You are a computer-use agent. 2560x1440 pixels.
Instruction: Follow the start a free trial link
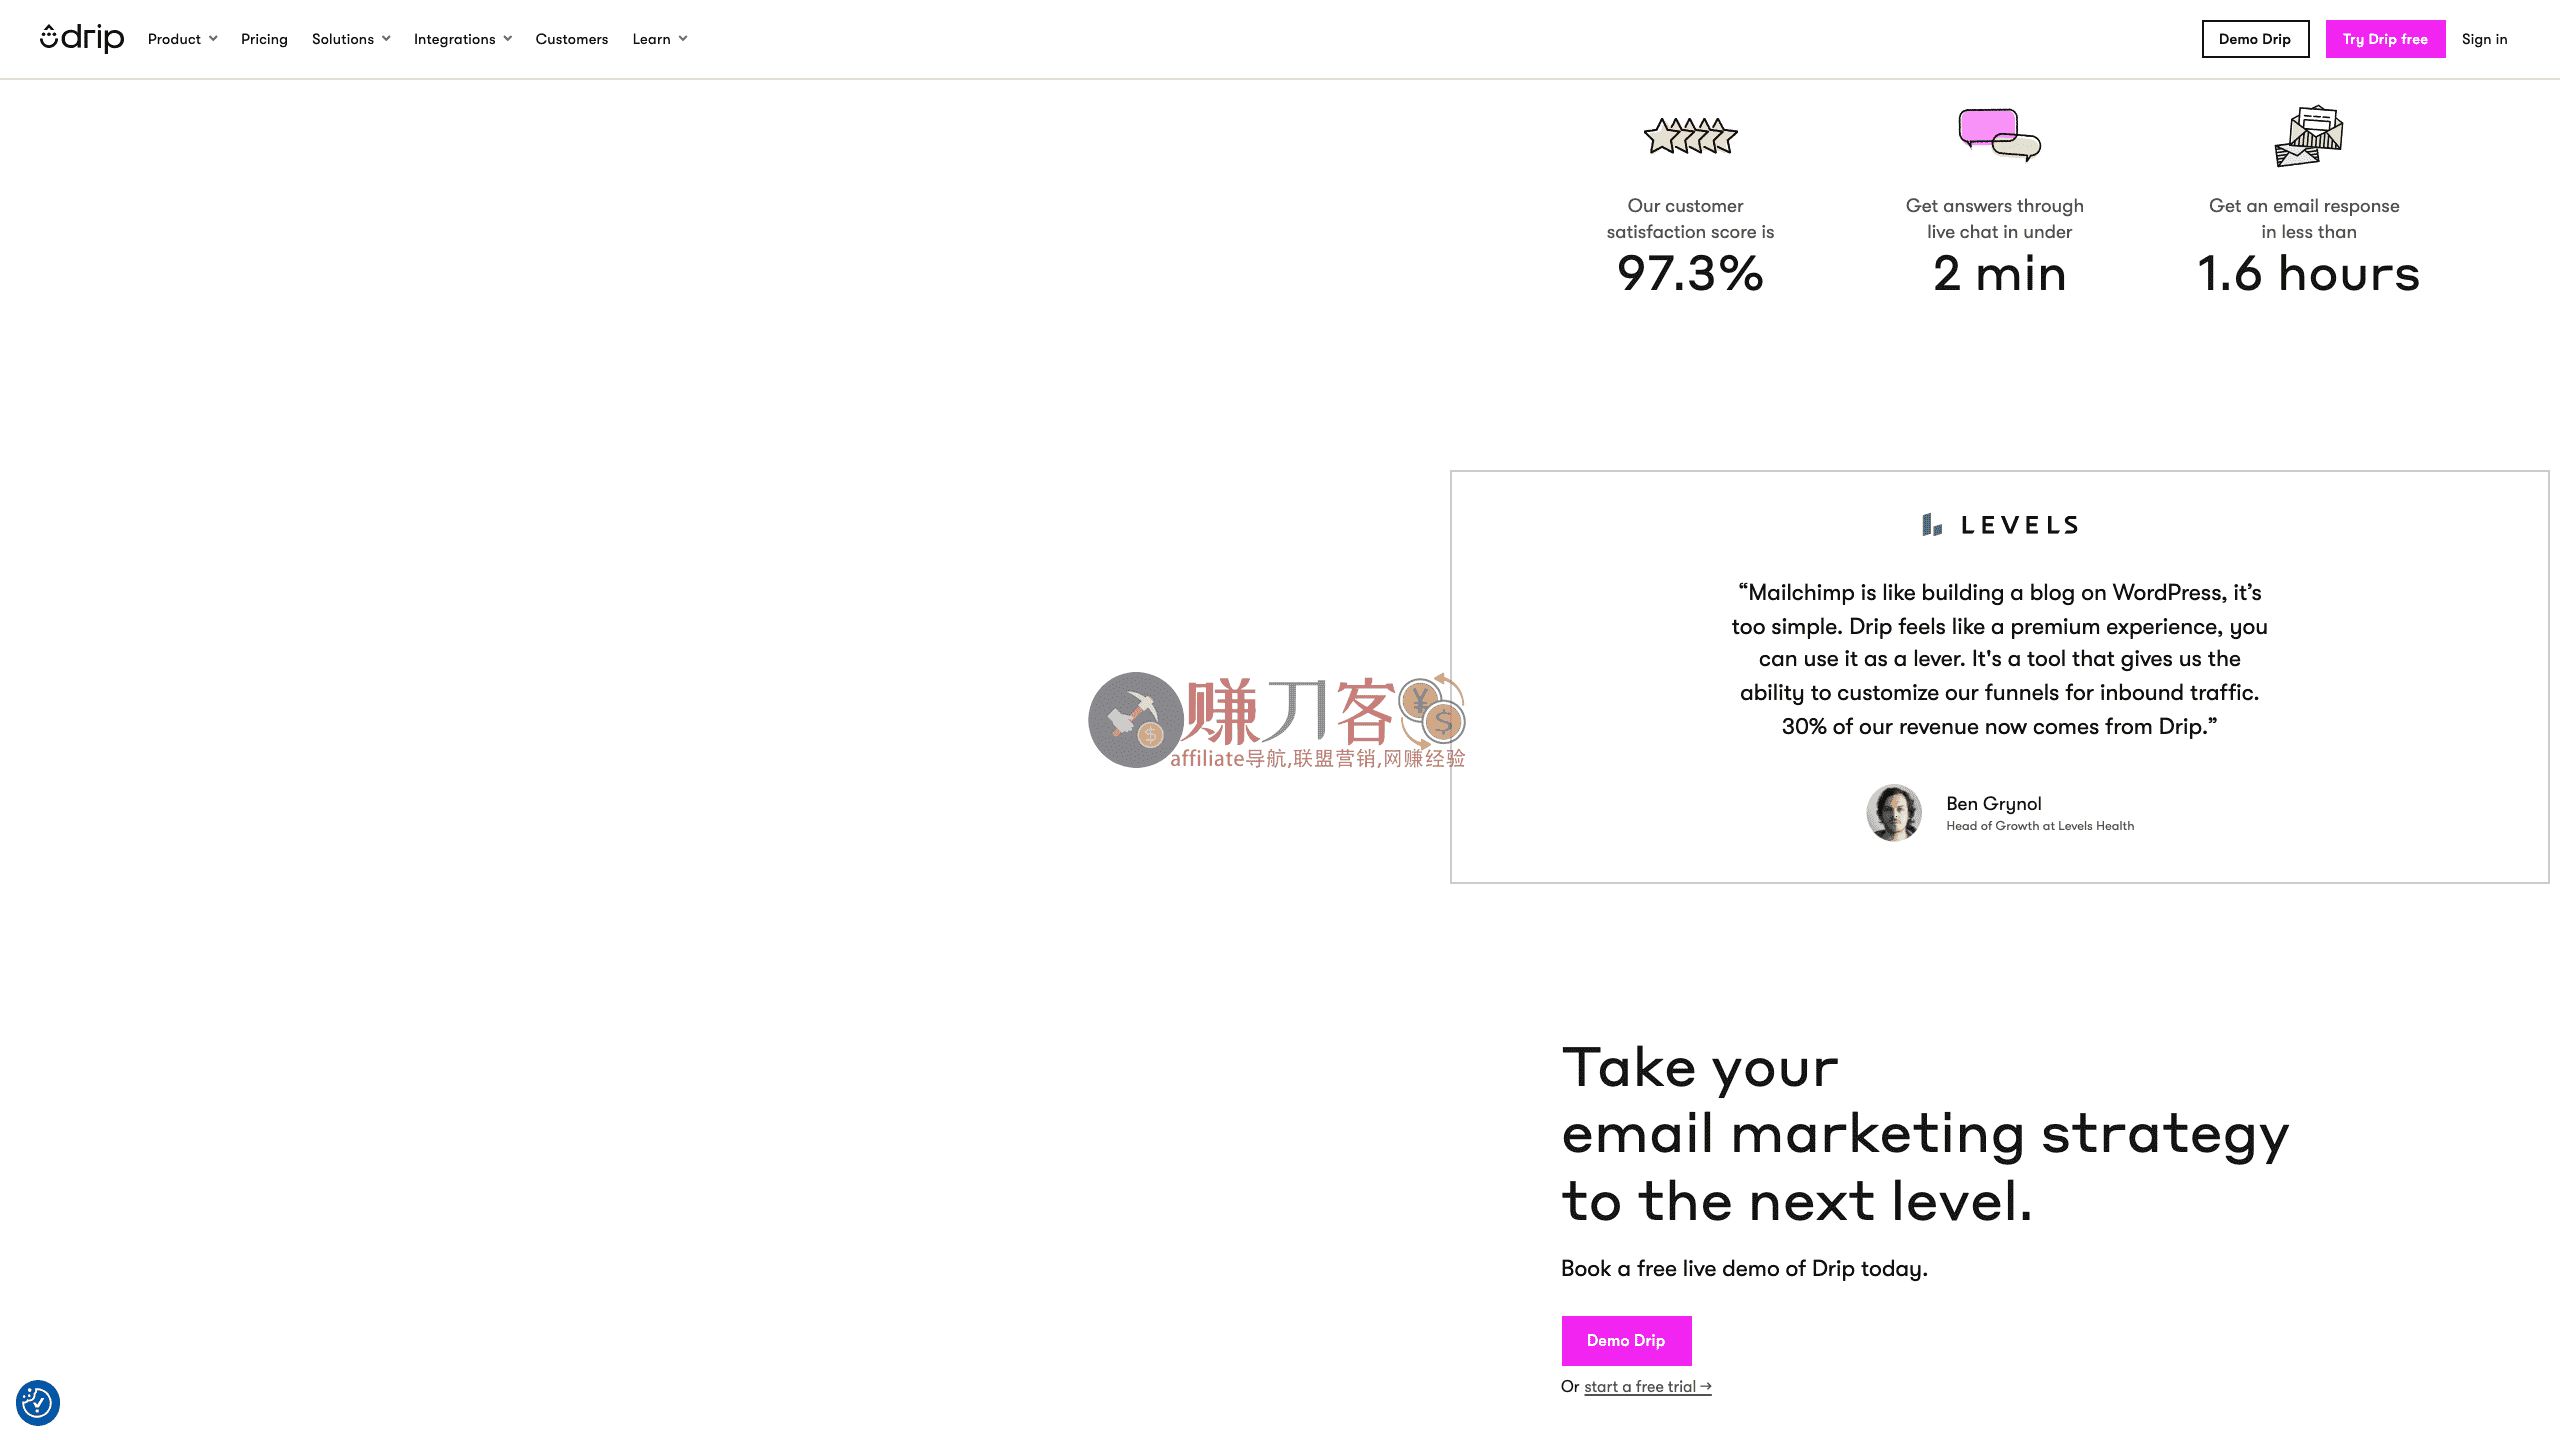click(x=1647, y=1387)
